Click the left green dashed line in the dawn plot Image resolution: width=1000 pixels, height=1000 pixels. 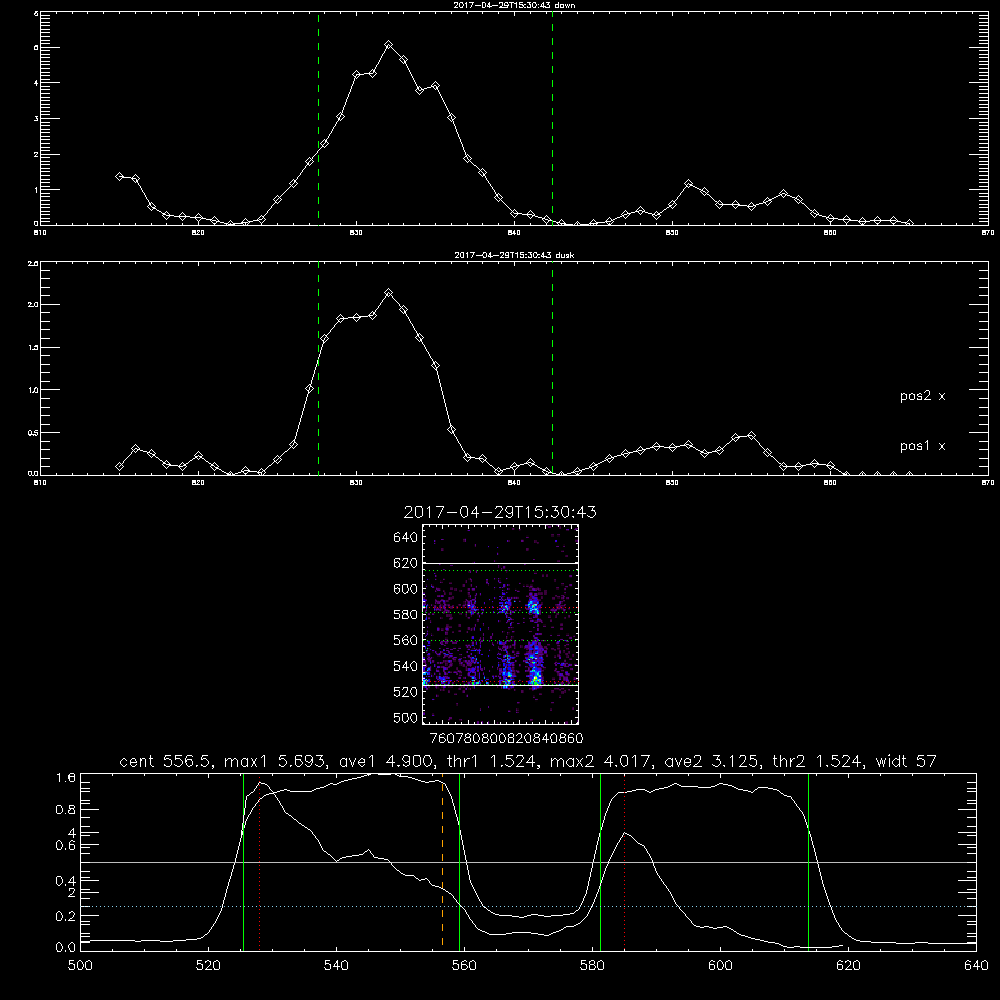tap(318, 118)
